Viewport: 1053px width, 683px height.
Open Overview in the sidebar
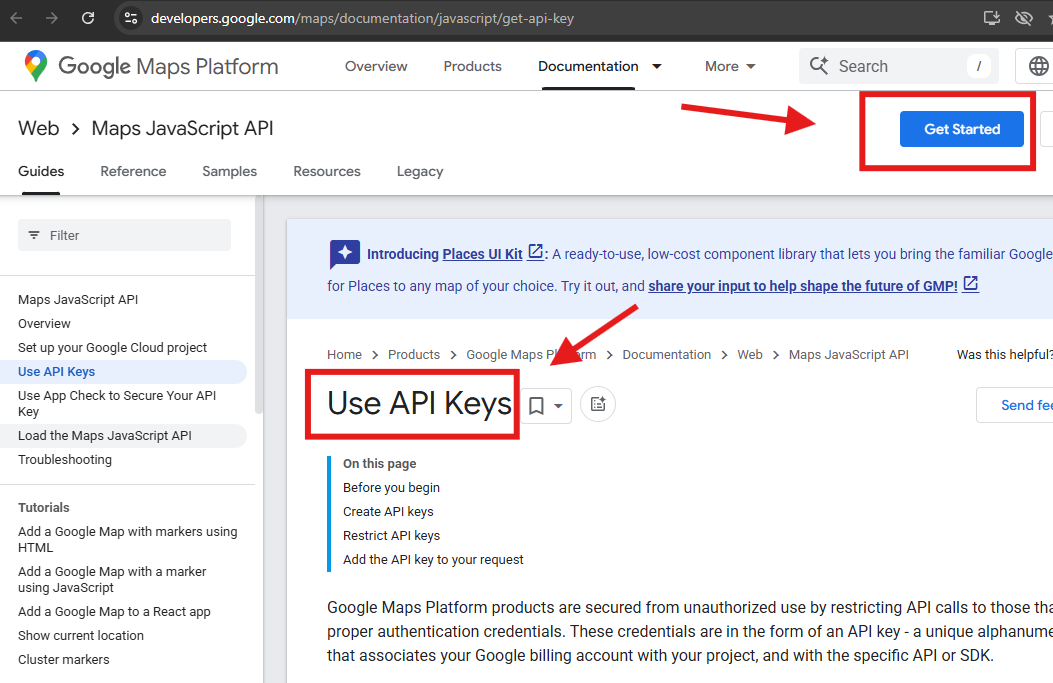tap(44, 324)
